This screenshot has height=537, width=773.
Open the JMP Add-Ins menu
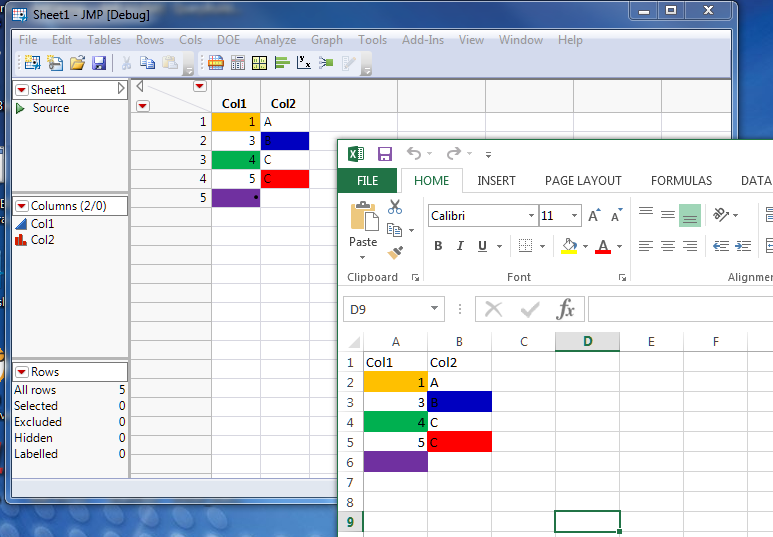[423, 40]
